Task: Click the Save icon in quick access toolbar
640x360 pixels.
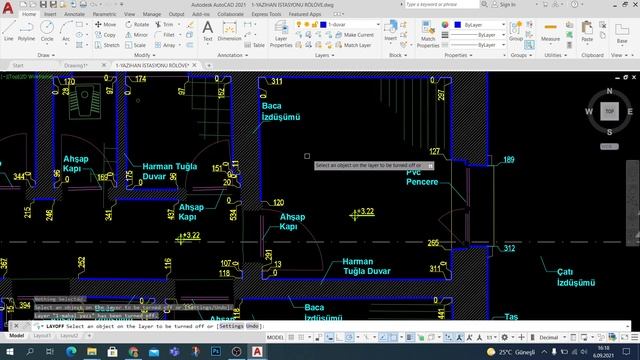Action: click(43, 4)
